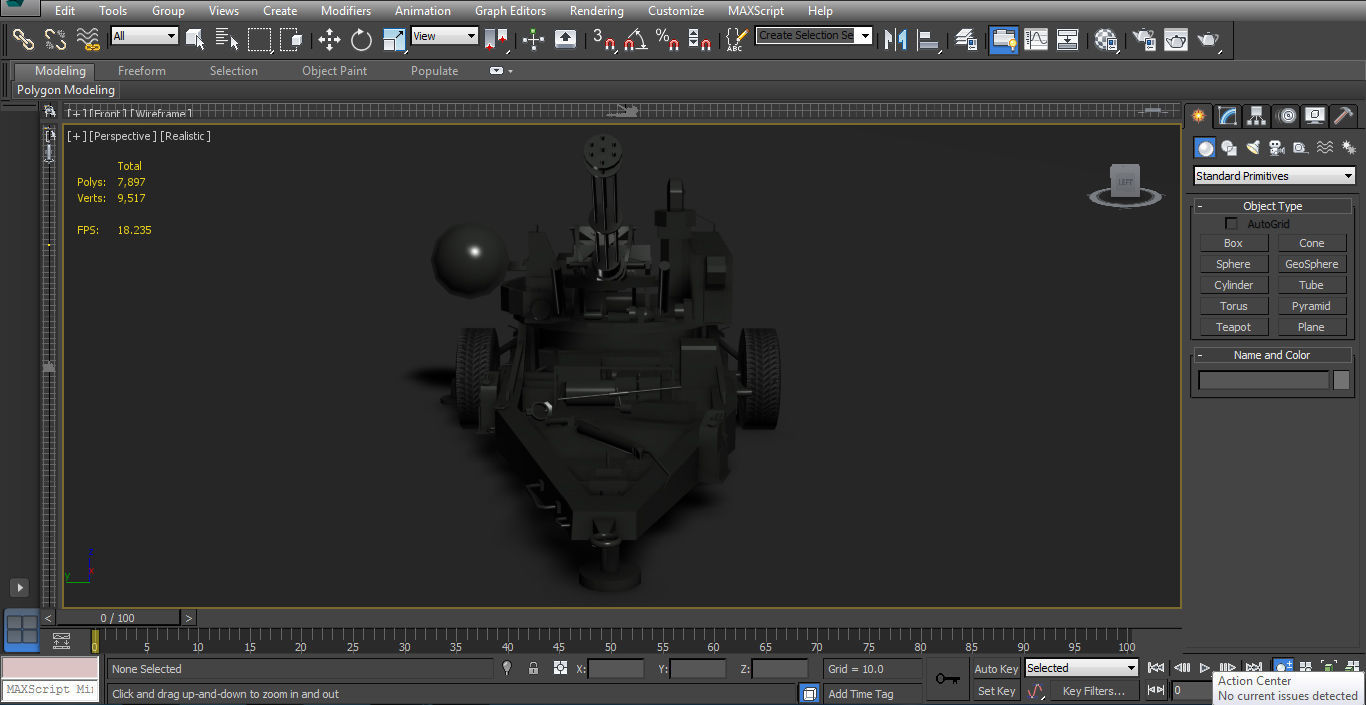The image size is (1366, 705).
Task: Choose the Rectangular Selection Region tool
Action: [260, 40]
